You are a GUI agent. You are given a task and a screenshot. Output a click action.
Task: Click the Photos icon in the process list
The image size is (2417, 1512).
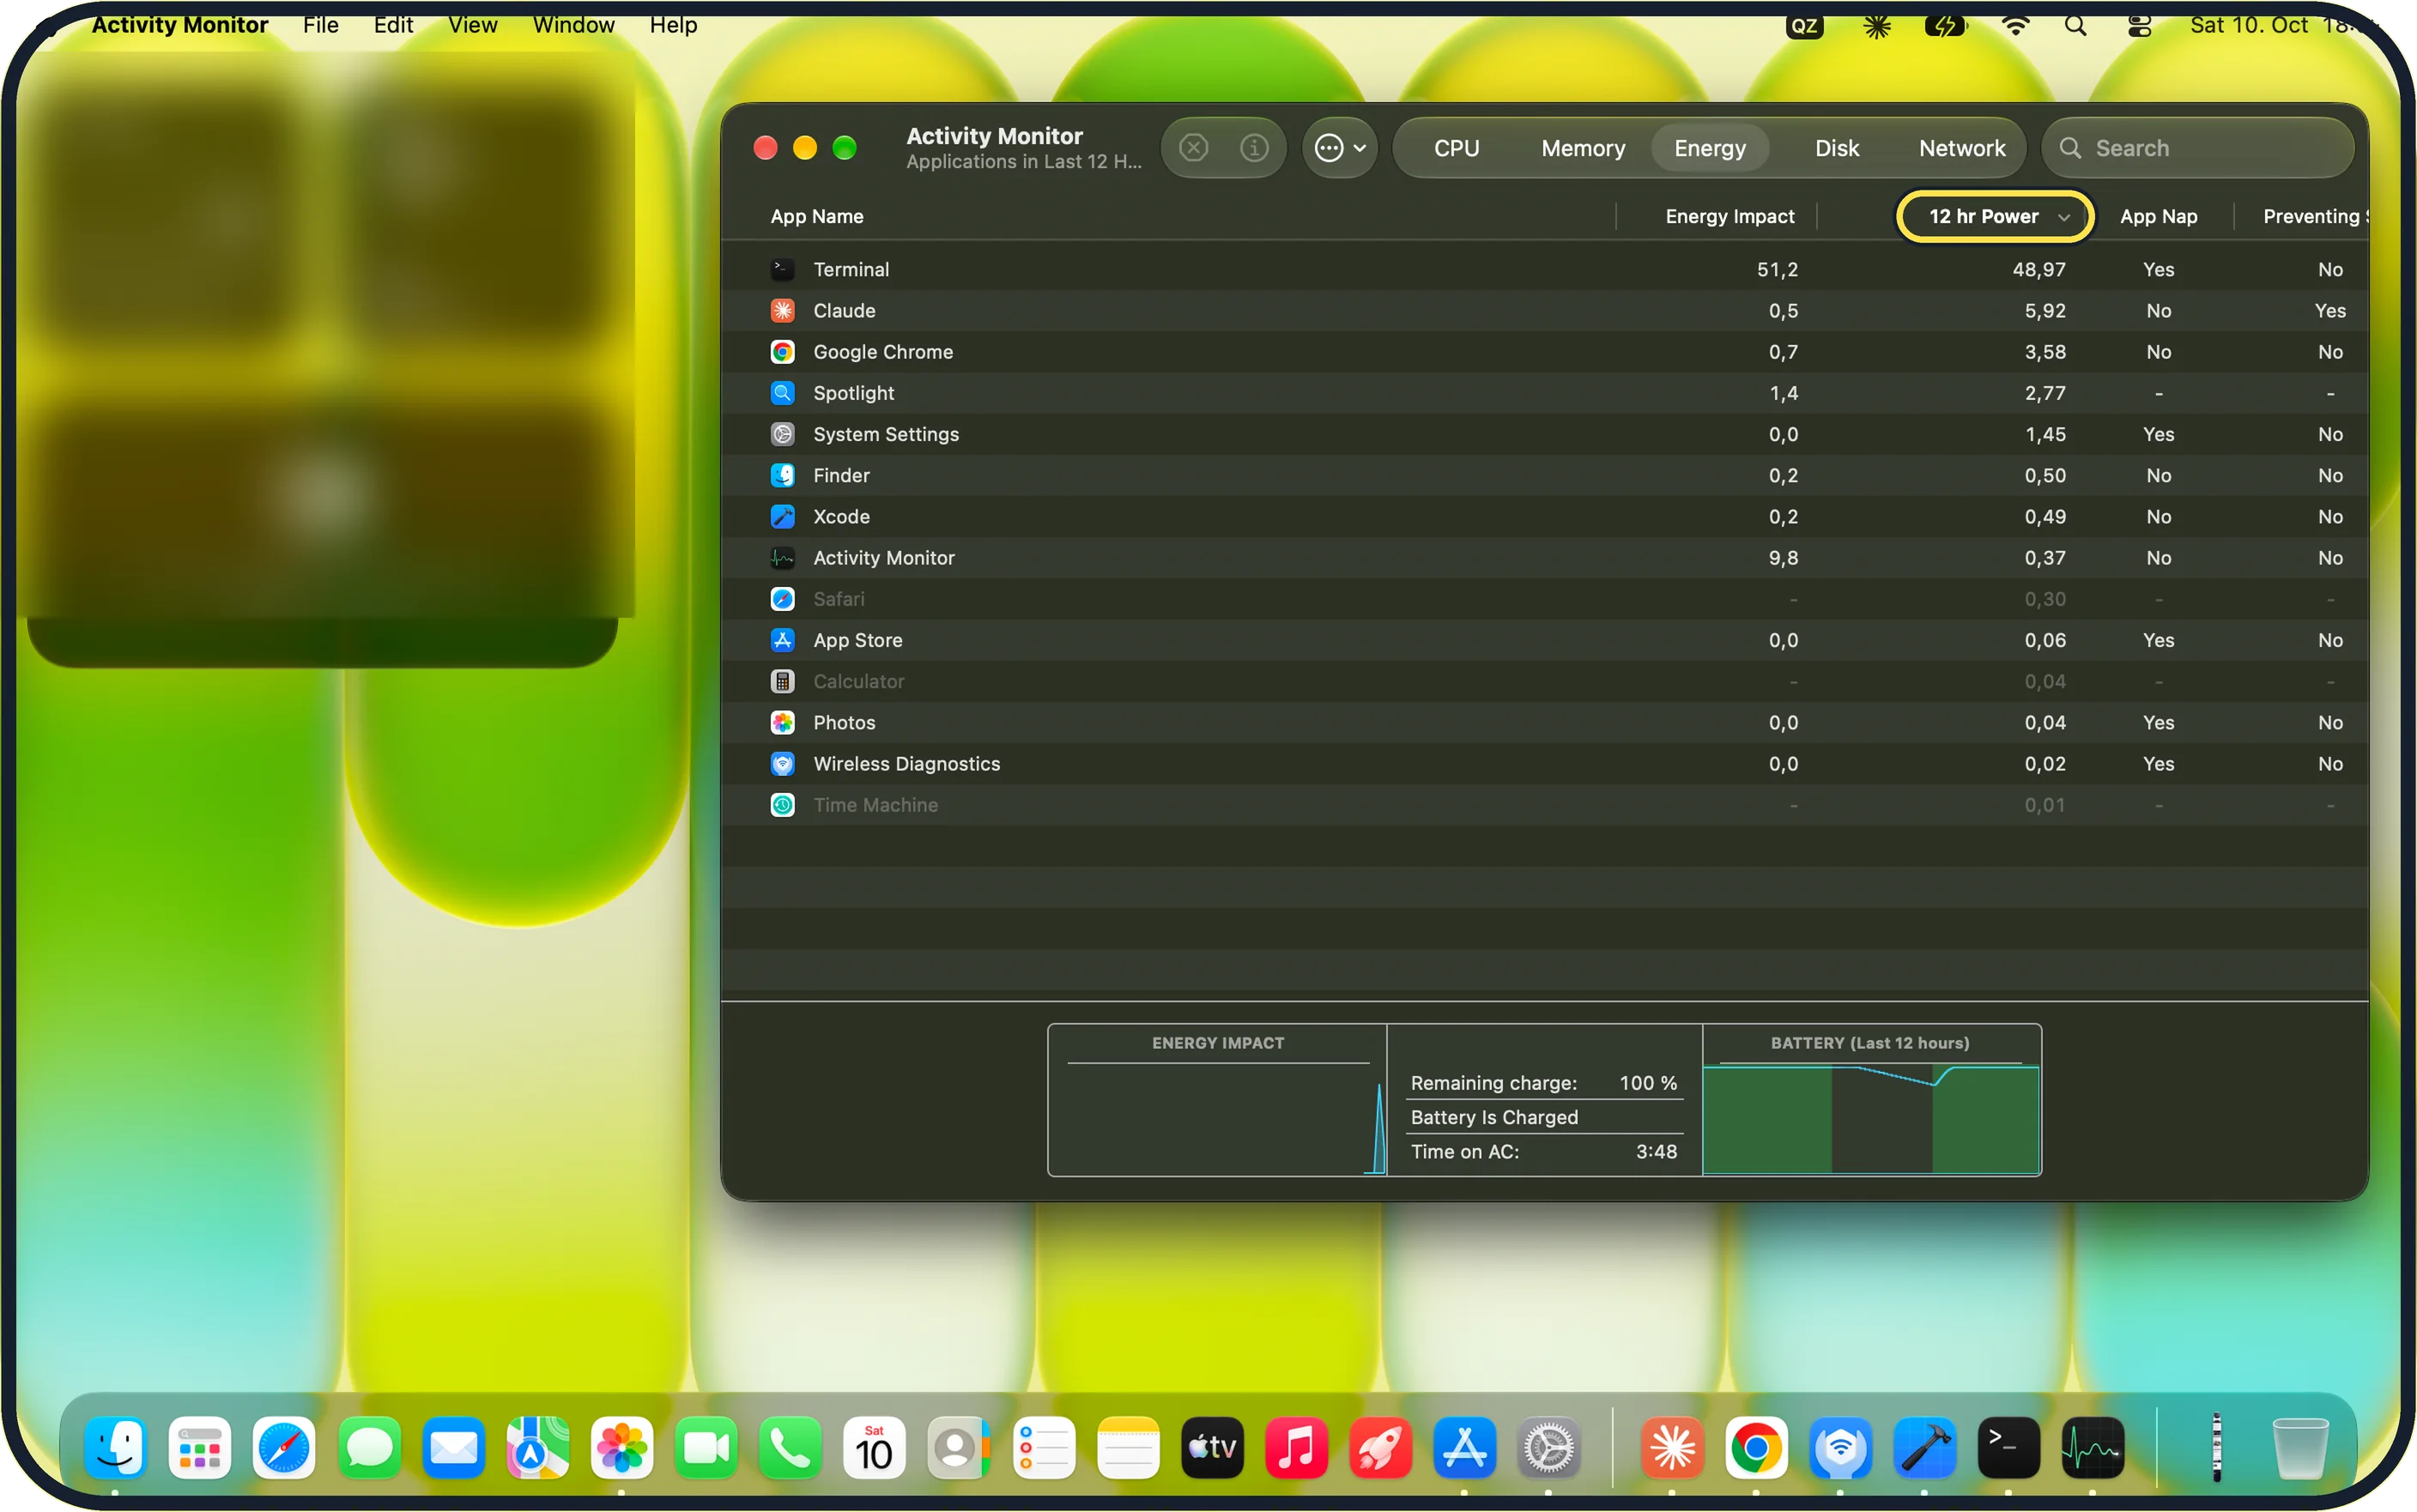pos(783,722)
